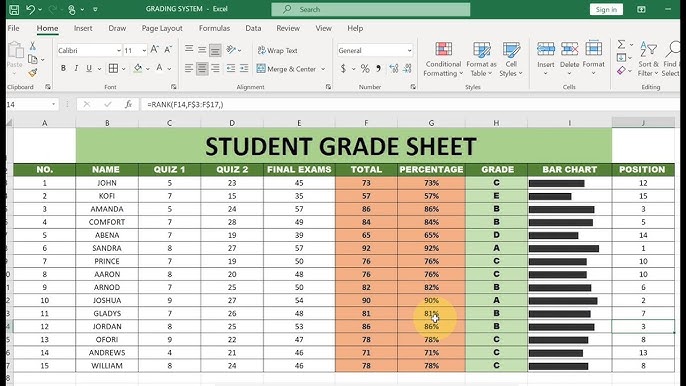Click Increase Indent icon
This screenshot has height=386, width=686.
[x=244, y=68]
